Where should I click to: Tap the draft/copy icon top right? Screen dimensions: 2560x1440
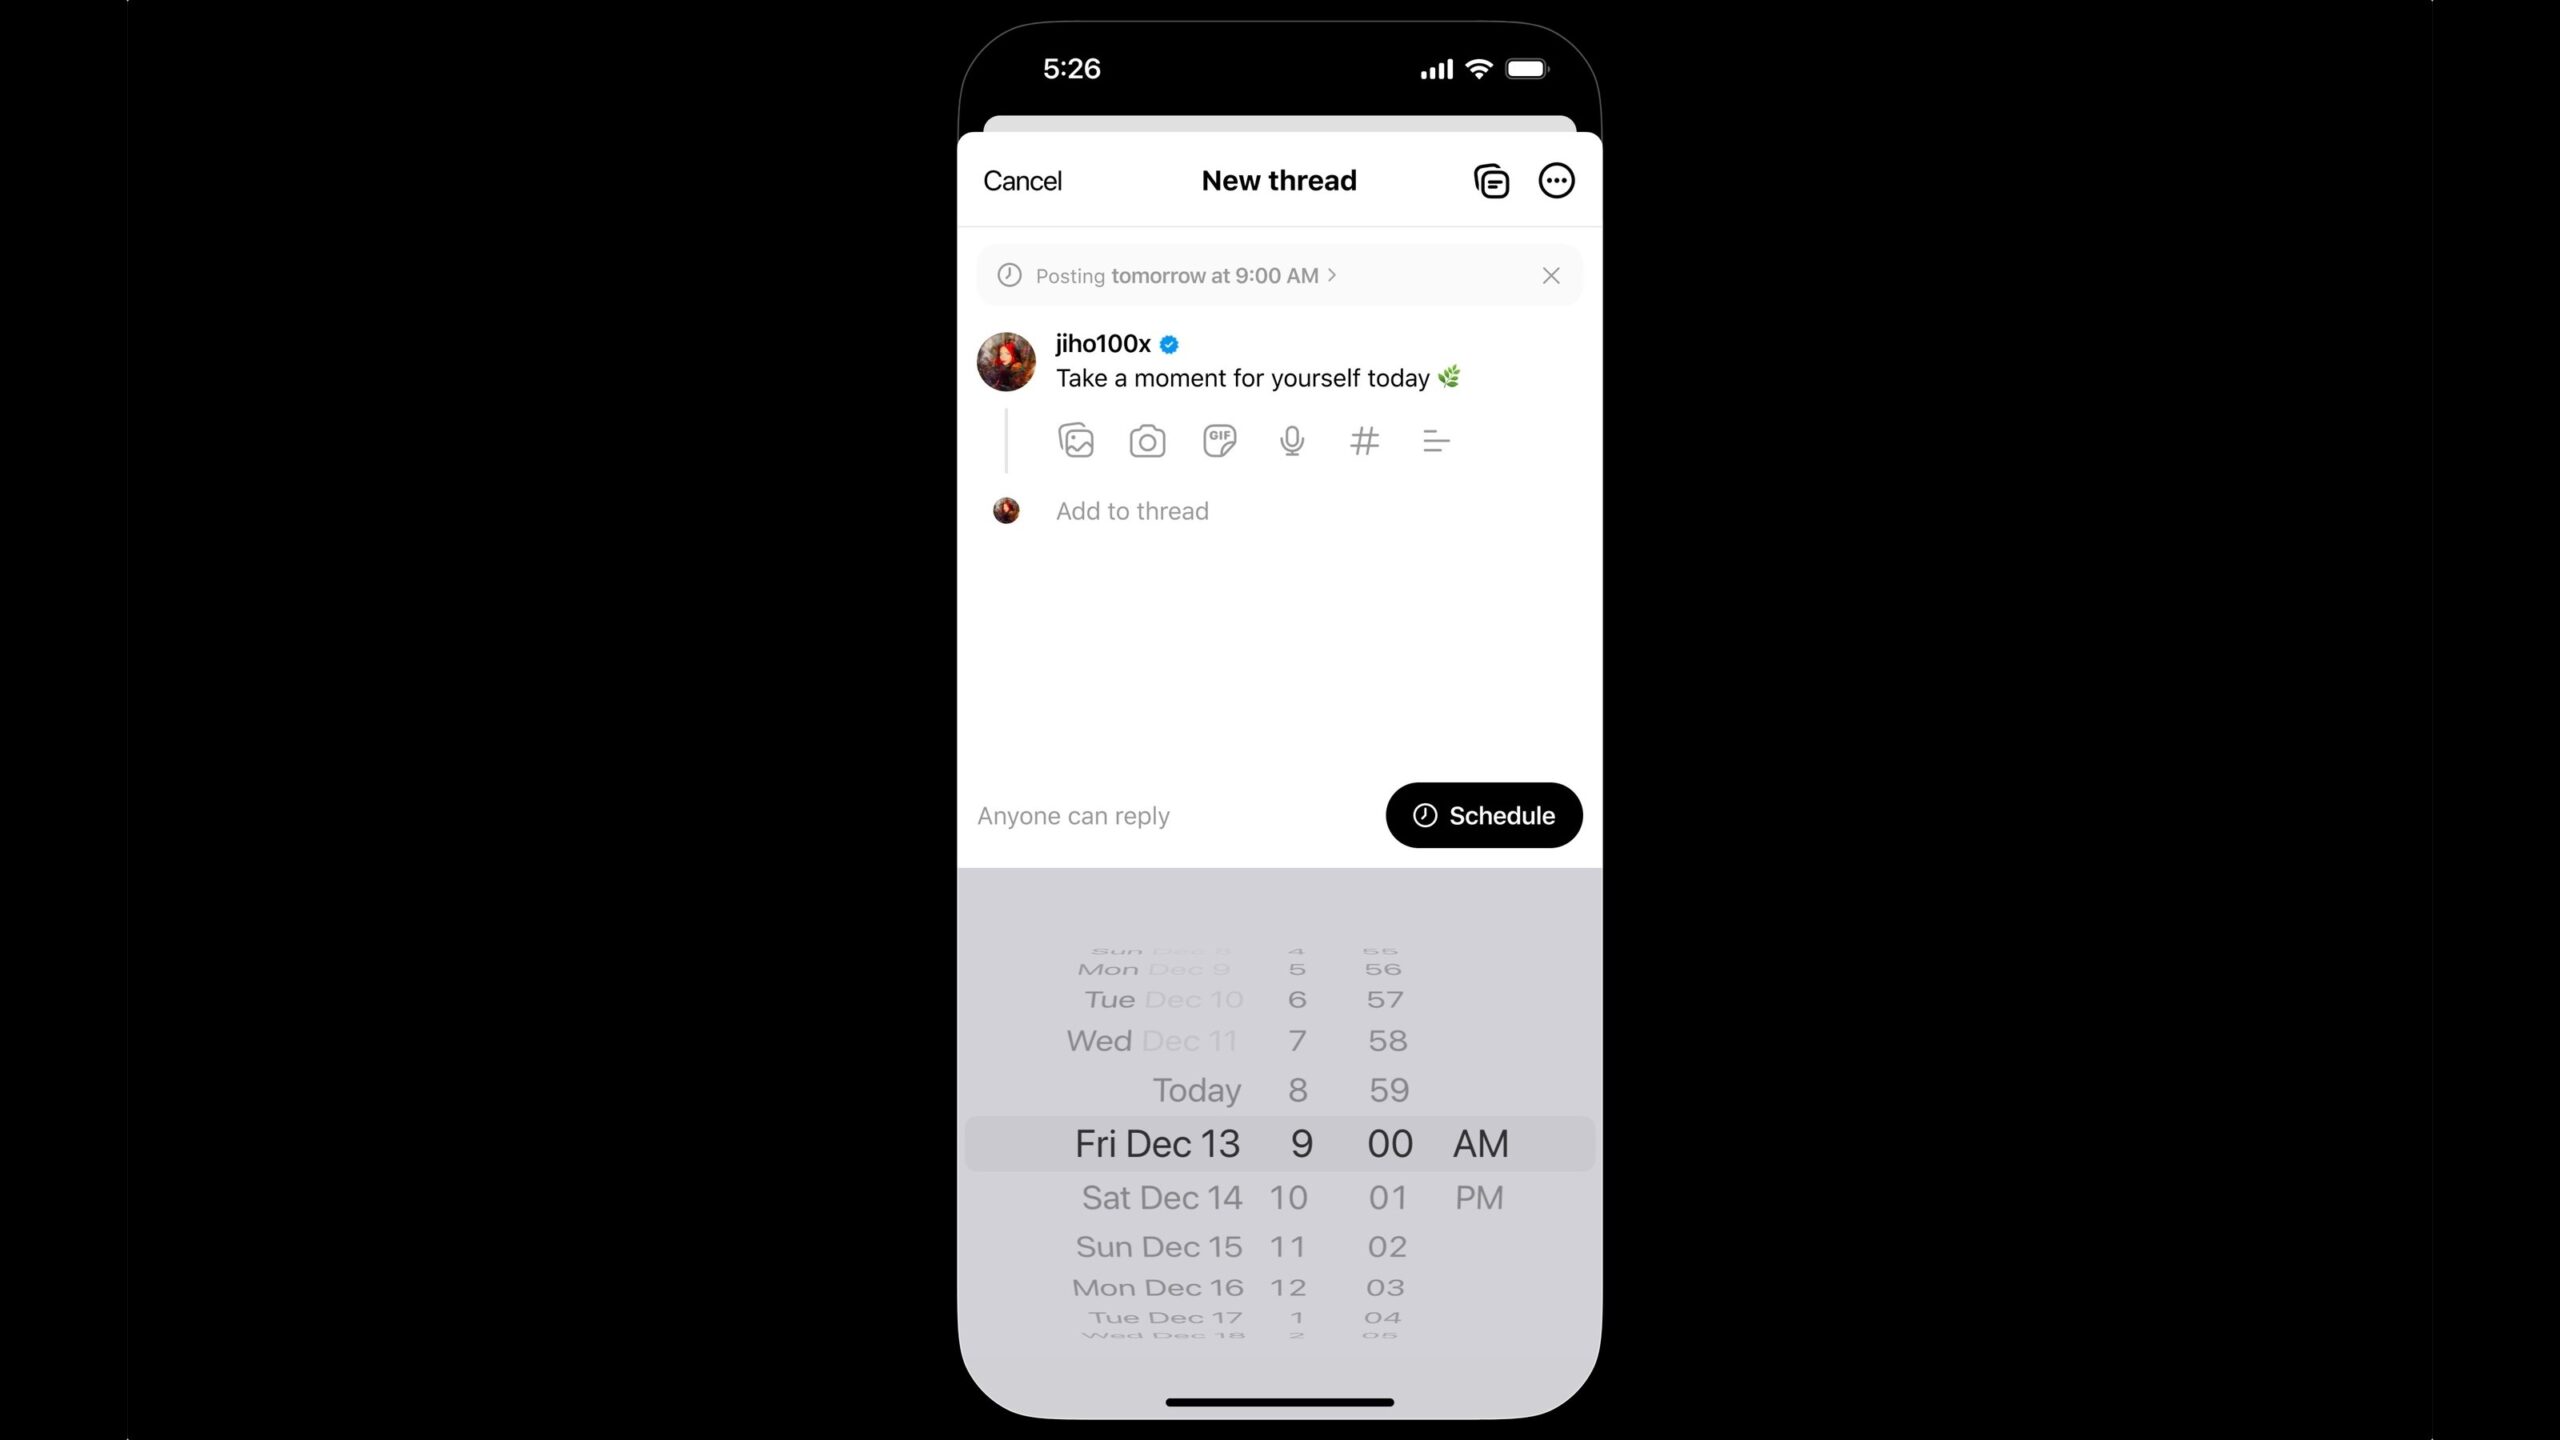(1491, 181)
